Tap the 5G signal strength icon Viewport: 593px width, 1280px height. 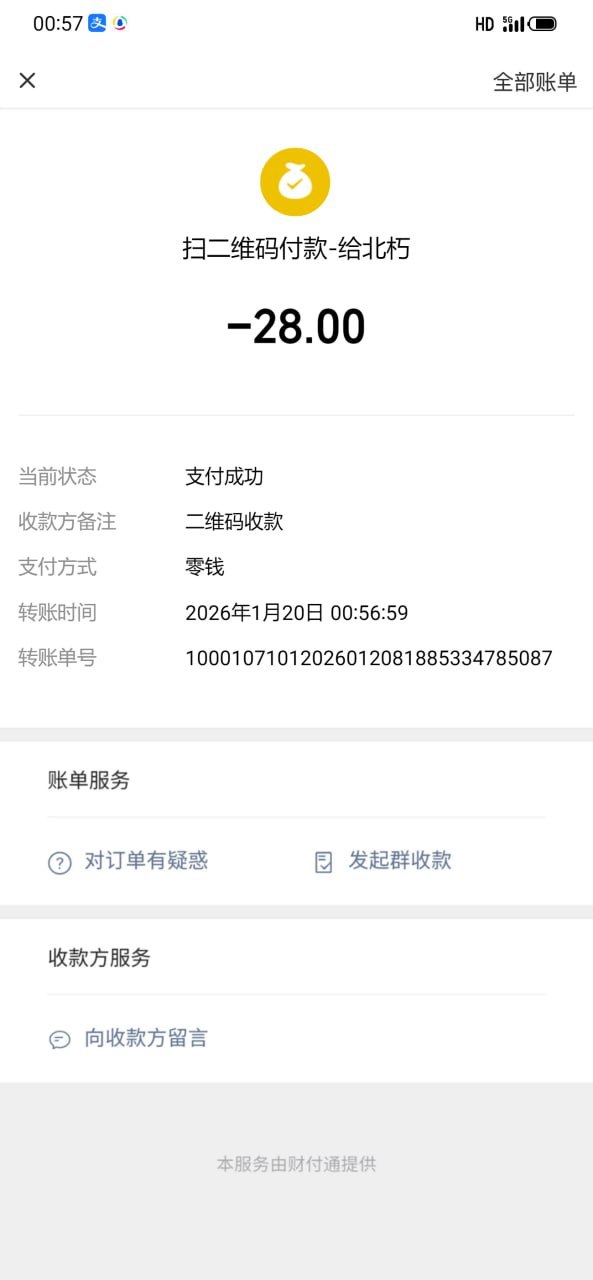(x=513, y=23)
